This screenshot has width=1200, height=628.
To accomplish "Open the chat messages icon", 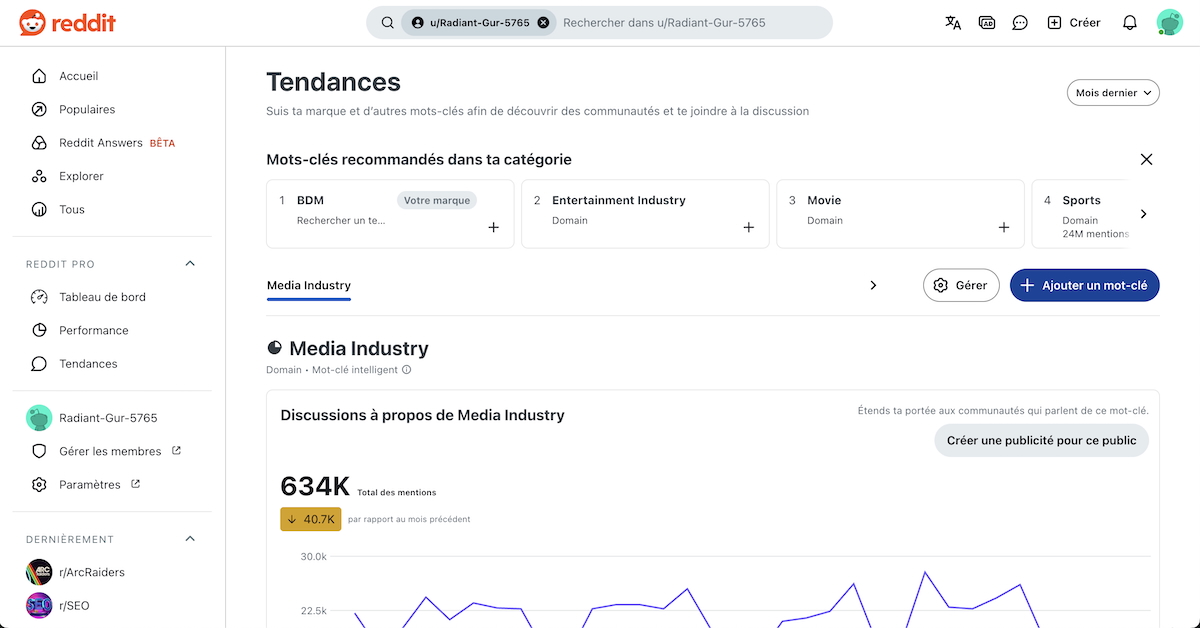I will click(x=1020, y=22).
